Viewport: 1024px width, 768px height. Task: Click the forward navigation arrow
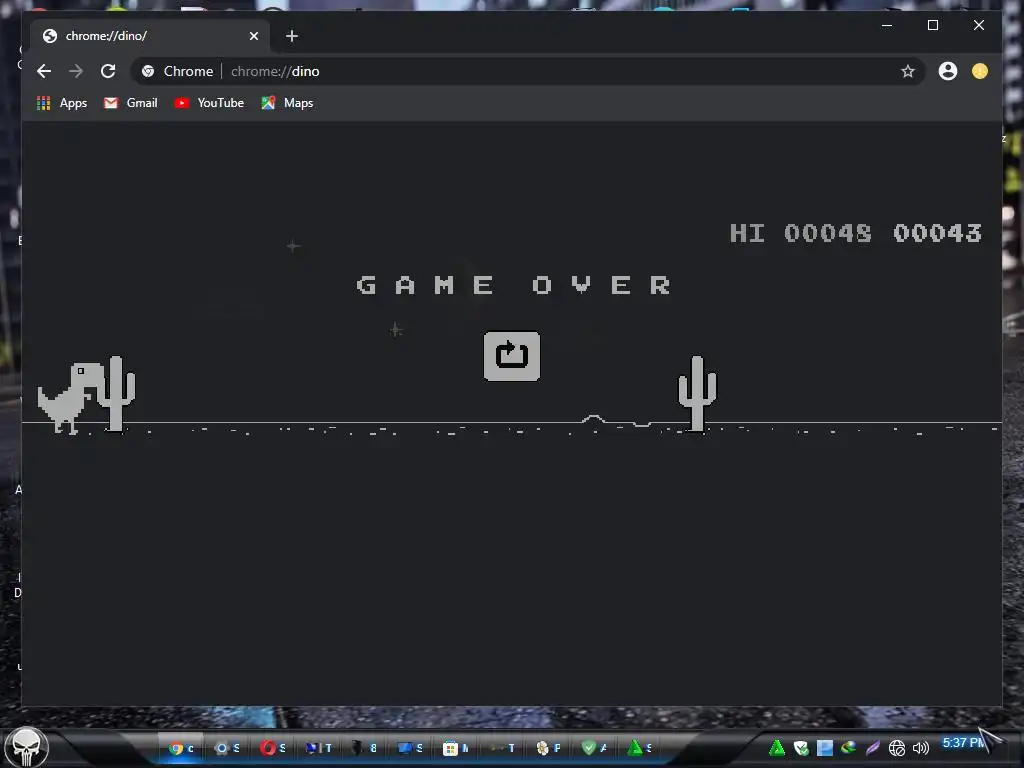click(x=76, y=71)
